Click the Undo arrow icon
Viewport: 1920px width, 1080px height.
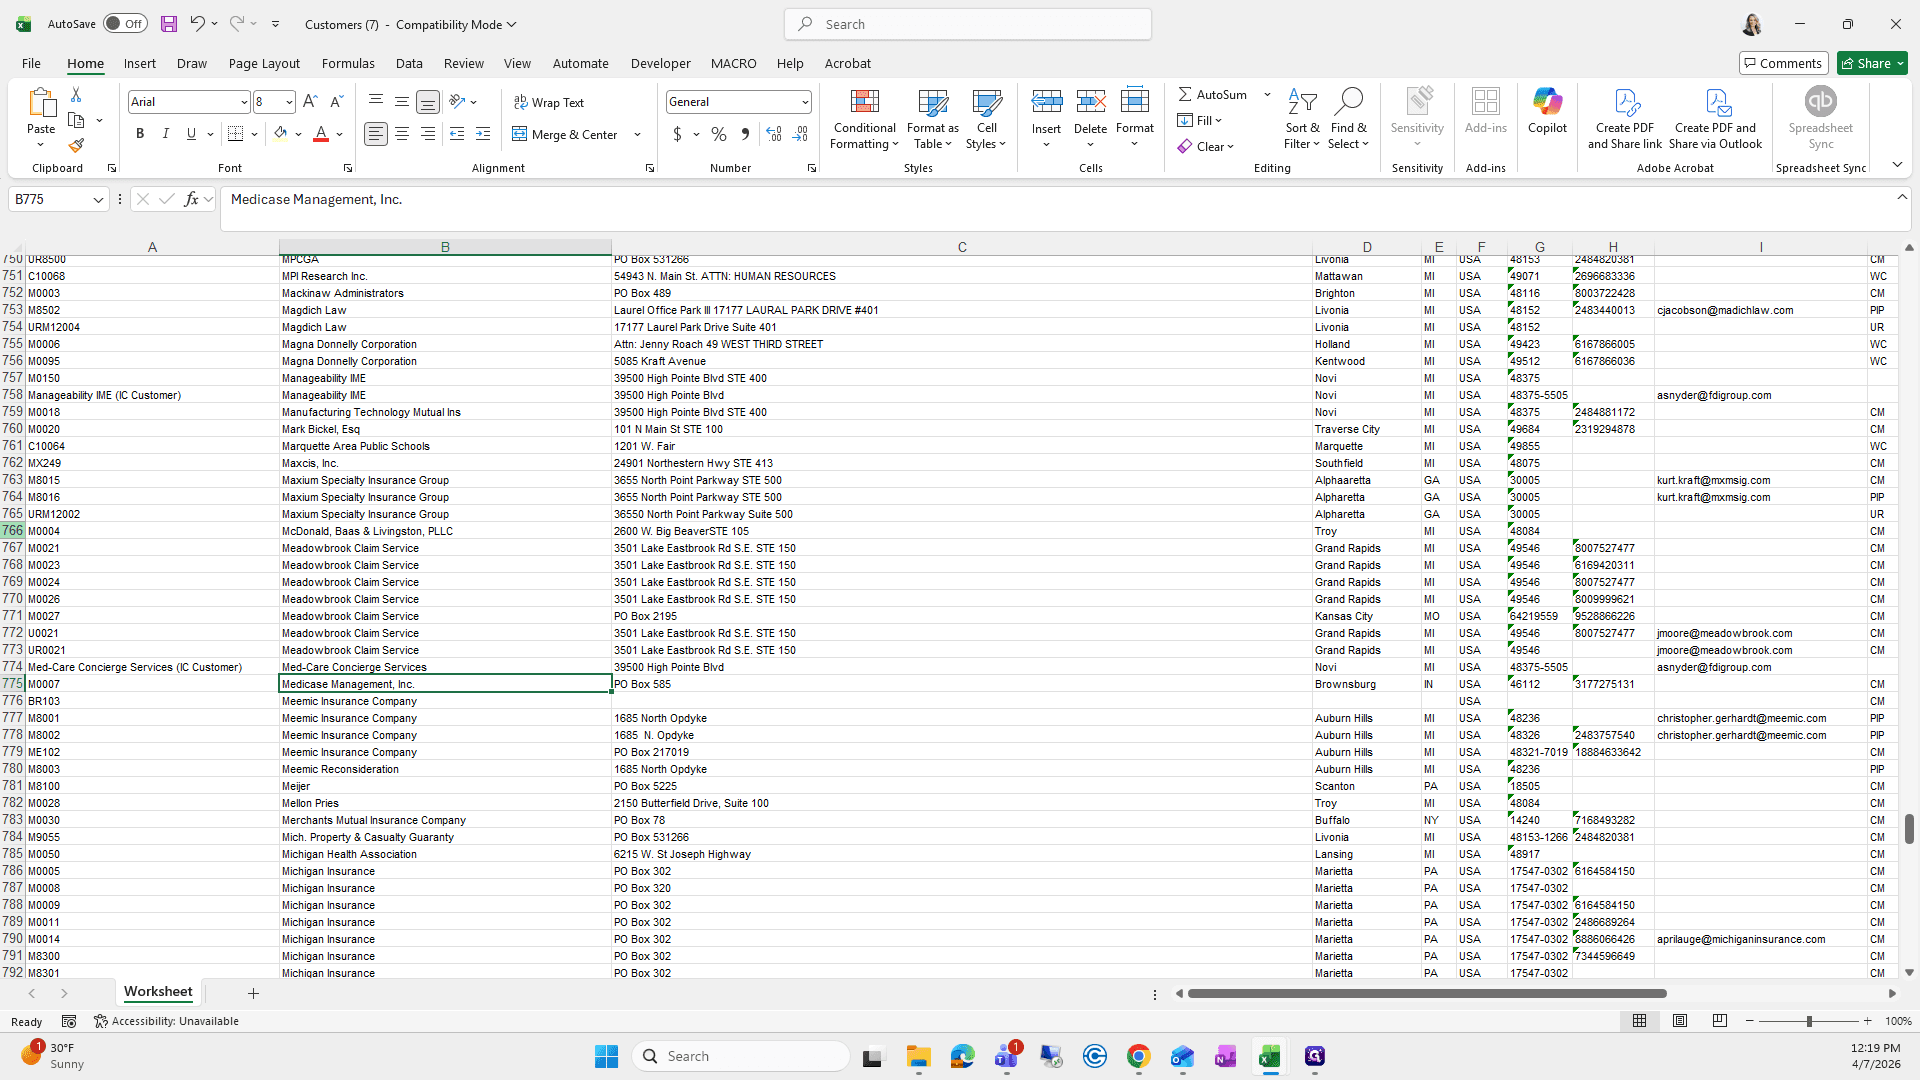point(197,24)
